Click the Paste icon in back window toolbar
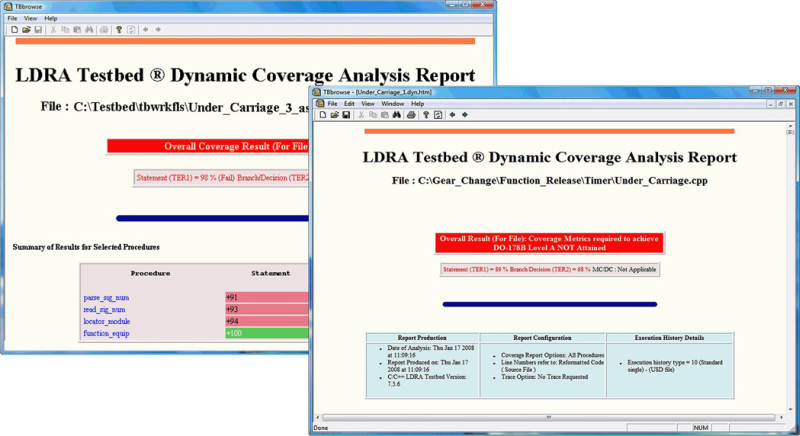Viewport: 800px width, 436px height. (77, 30)
